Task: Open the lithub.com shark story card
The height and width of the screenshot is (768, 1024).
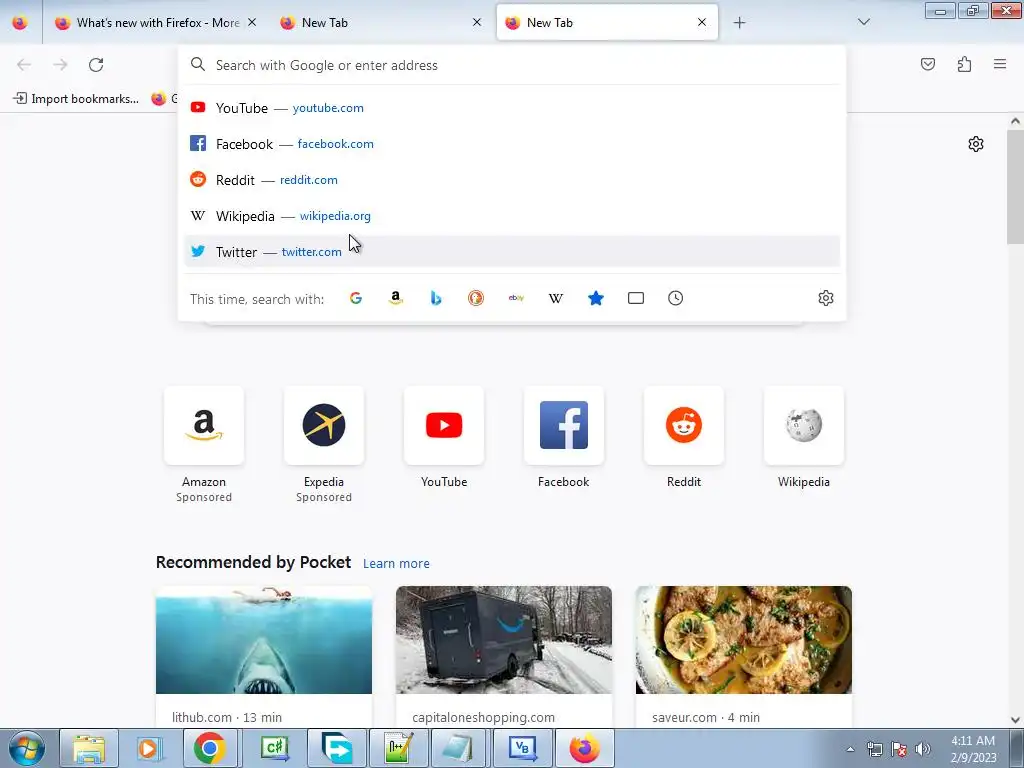Action: coord(264,656)
